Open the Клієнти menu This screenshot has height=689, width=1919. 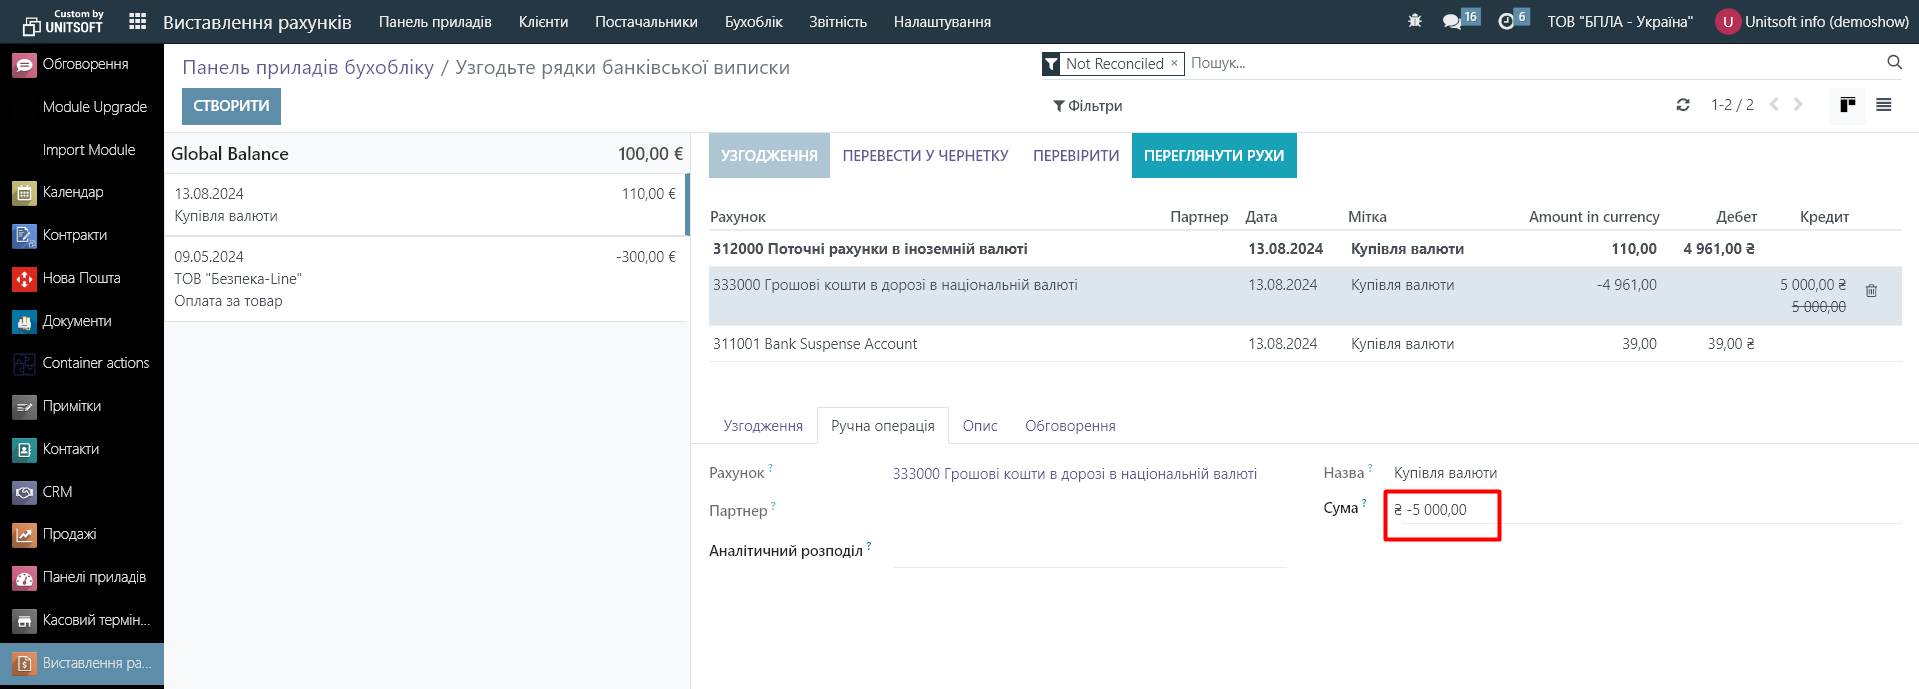click(x=543, y=21)
